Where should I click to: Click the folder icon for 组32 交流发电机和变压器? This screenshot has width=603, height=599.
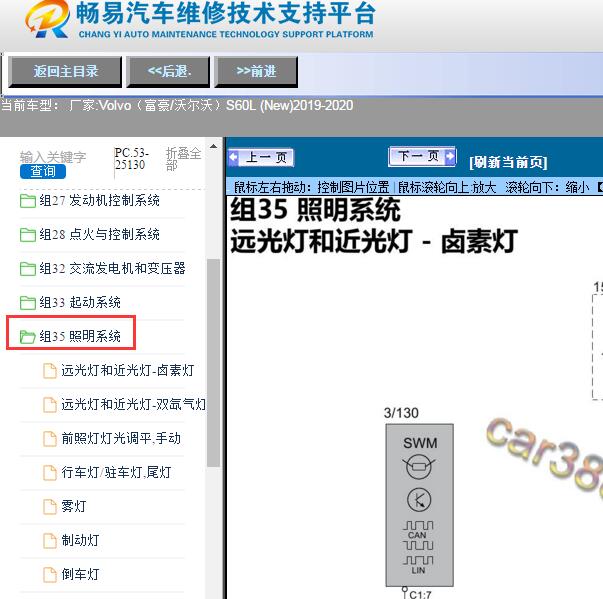pyautogui.click(x=28, y=268)
